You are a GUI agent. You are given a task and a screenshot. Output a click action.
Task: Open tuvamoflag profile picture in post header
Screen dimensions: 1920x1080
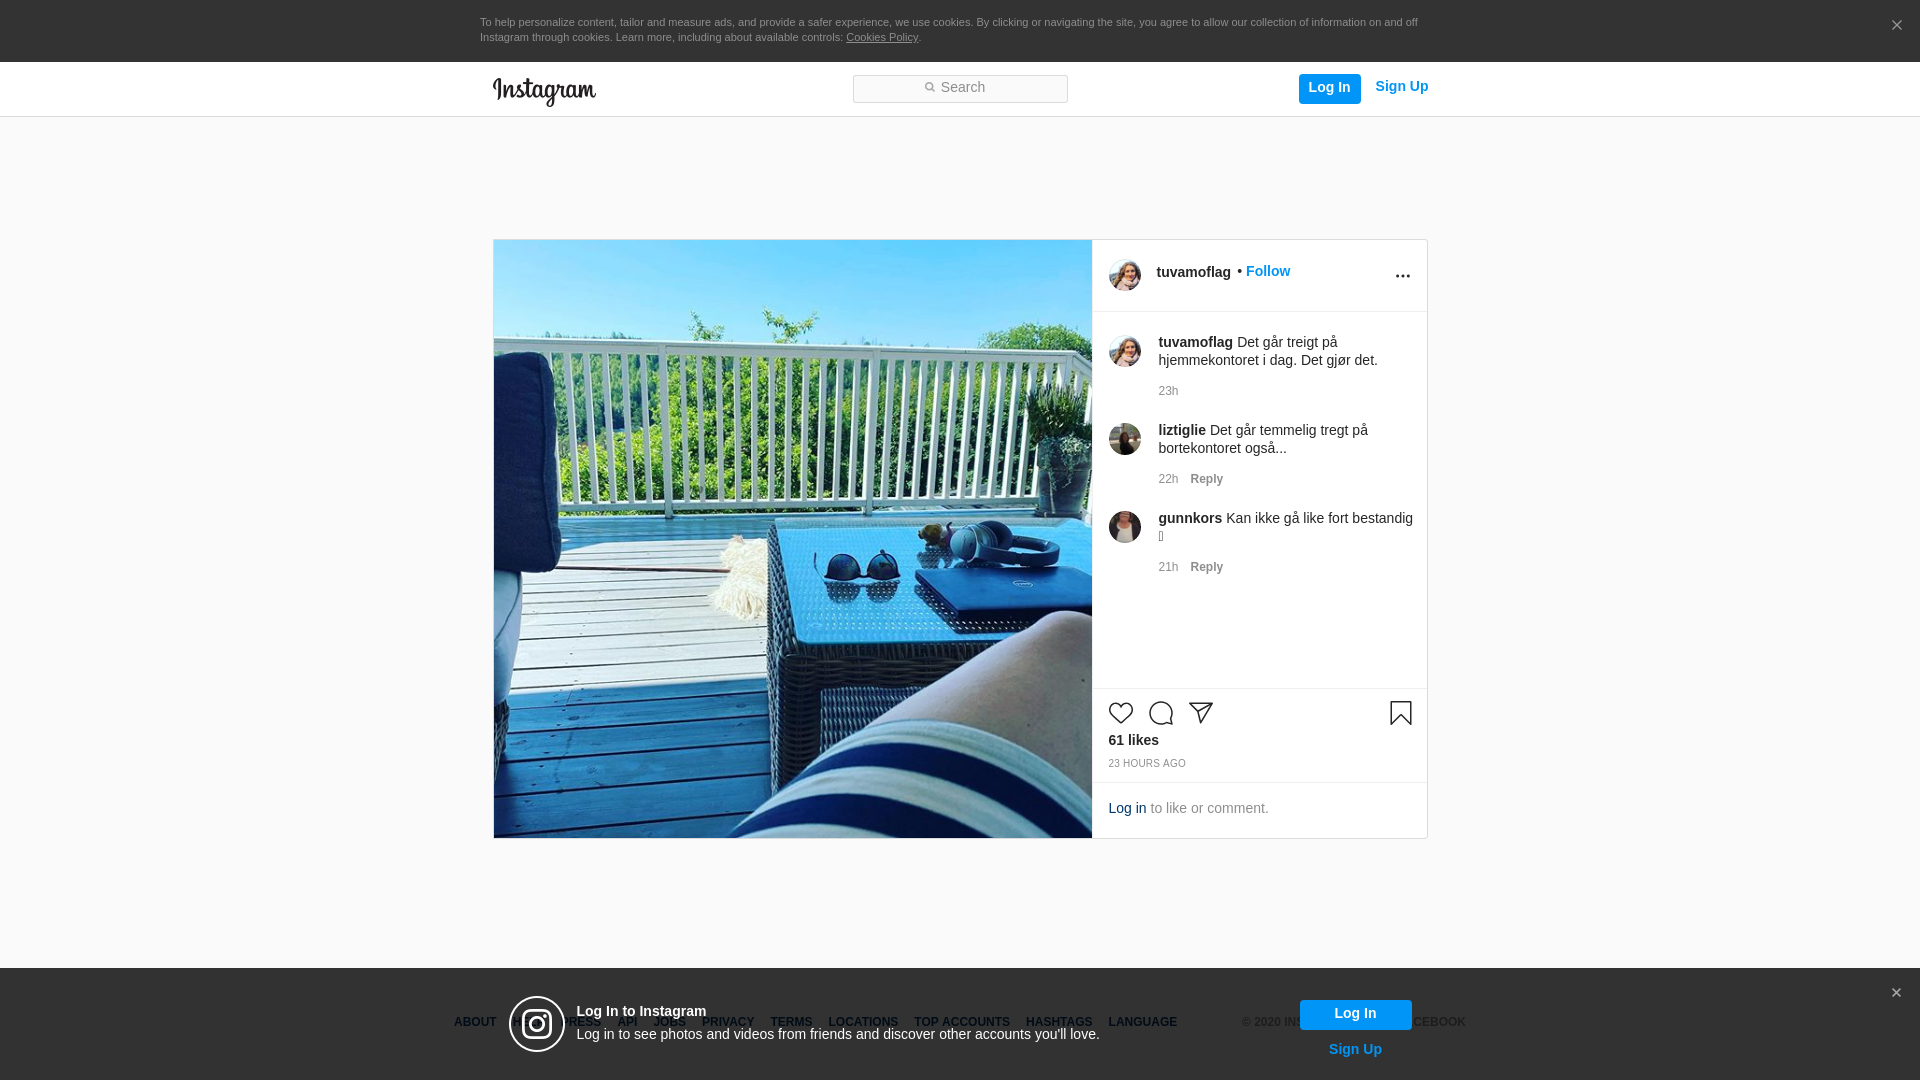click(1124, 275)
